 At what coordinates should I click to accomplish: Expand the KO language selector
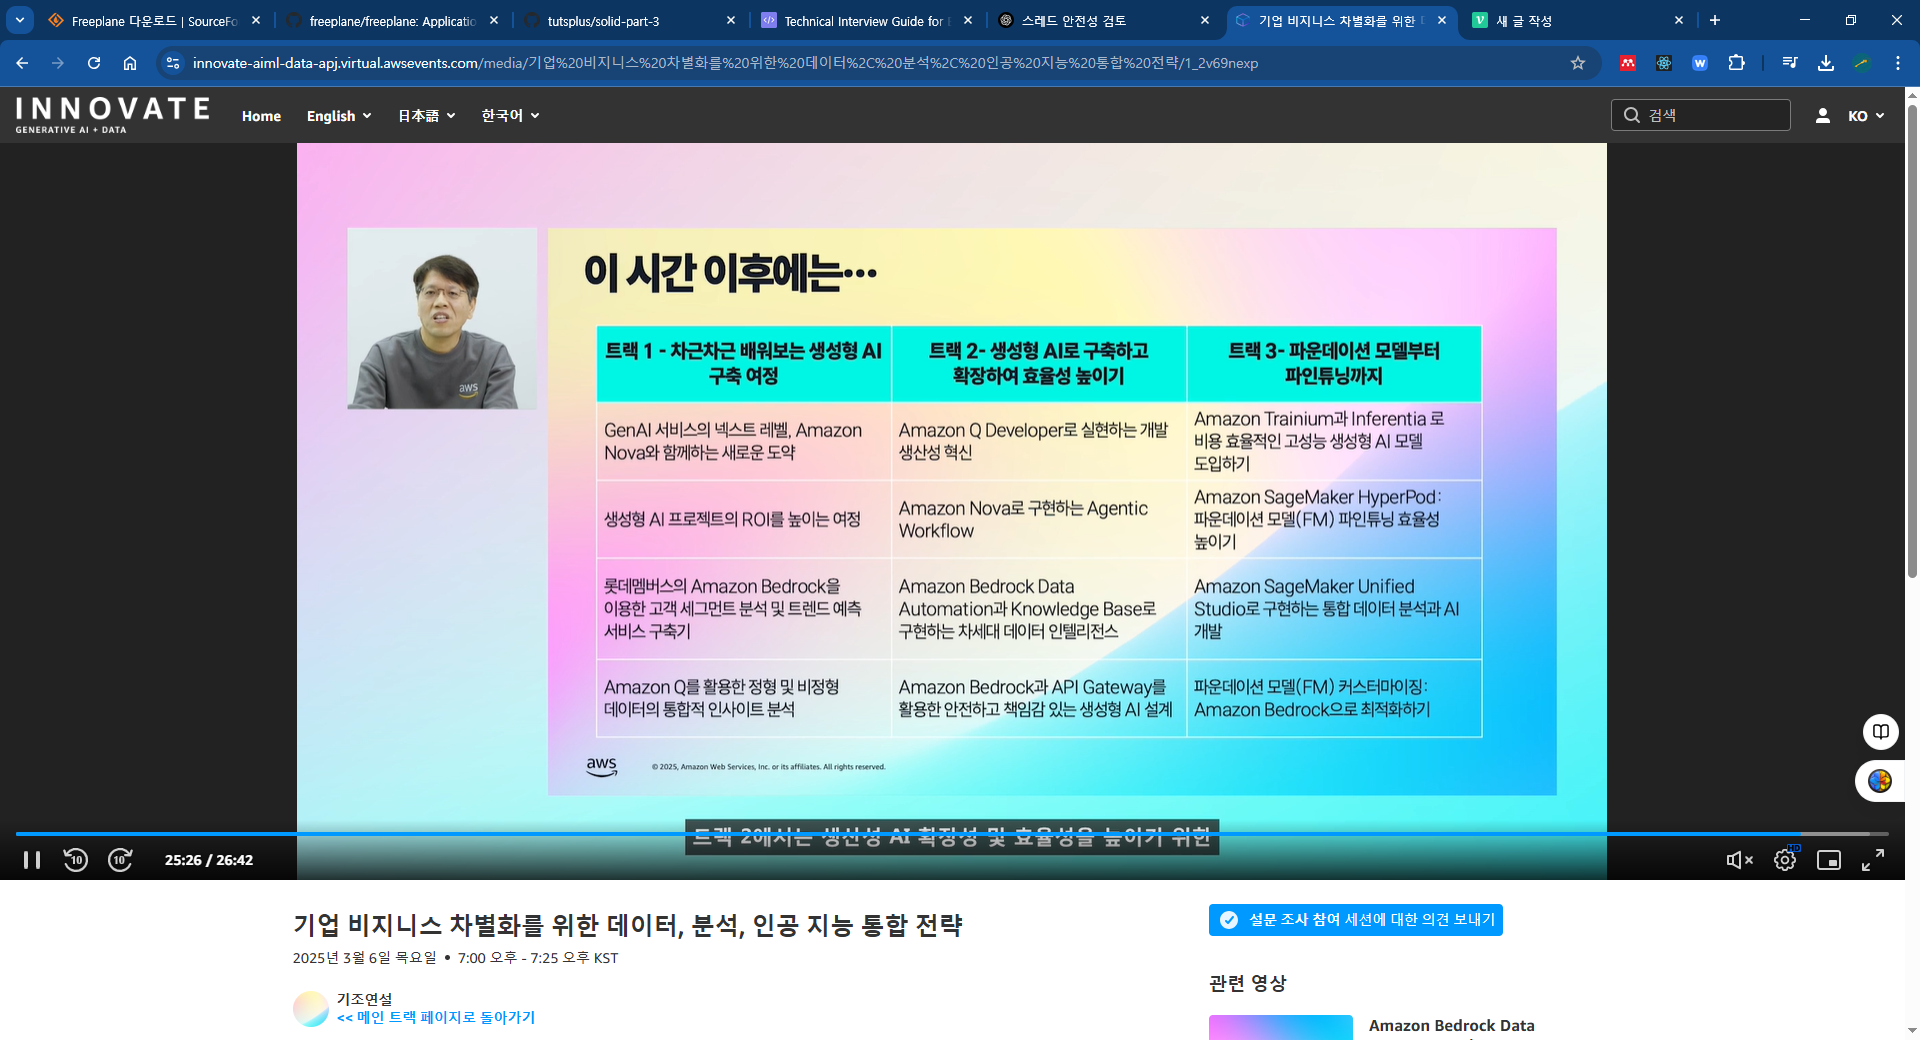pyautogui.click(x=1866, y=116)
